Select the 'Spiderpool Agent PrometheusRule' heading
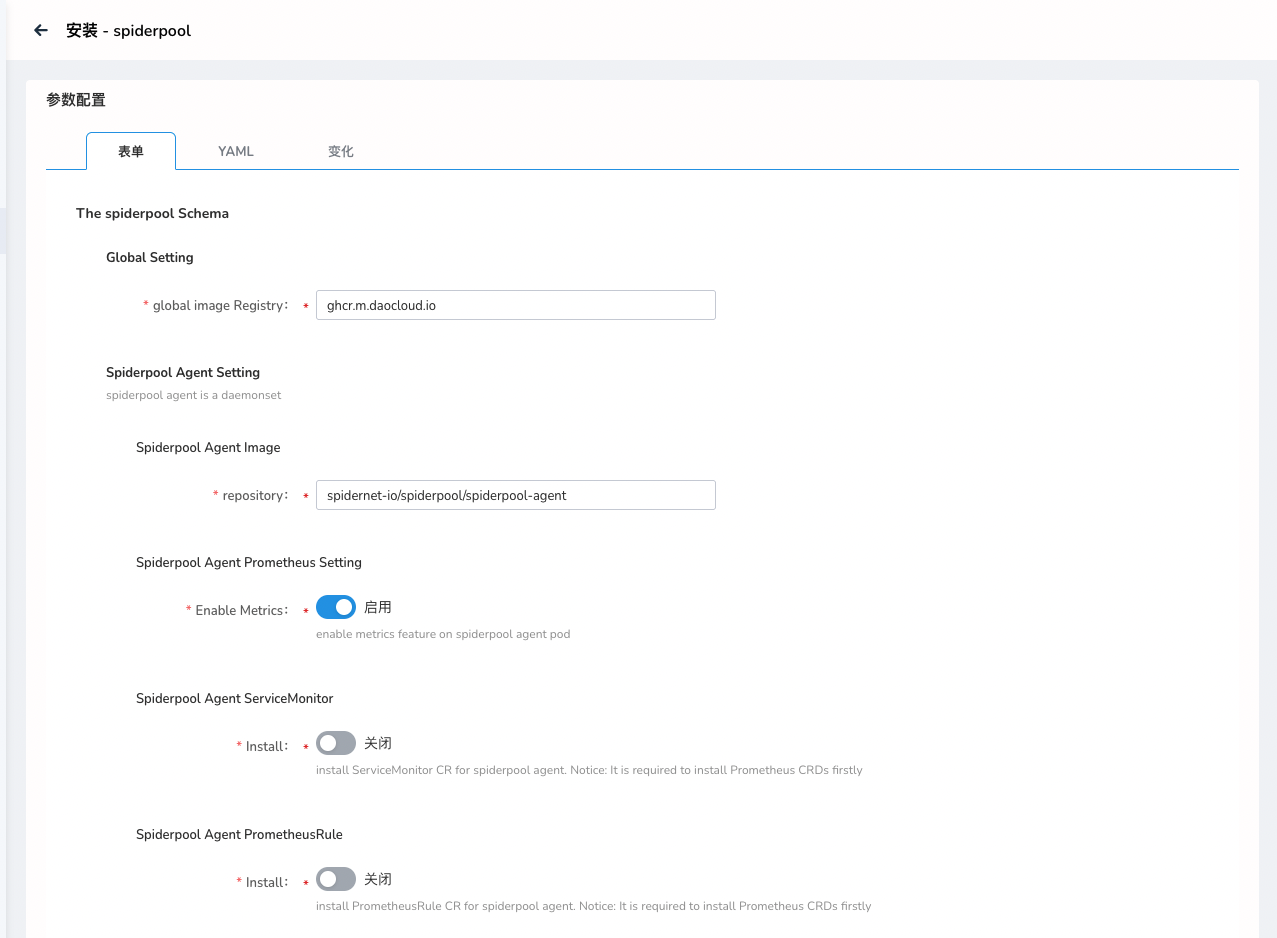The image size is (1277, 938). (239, 834)
